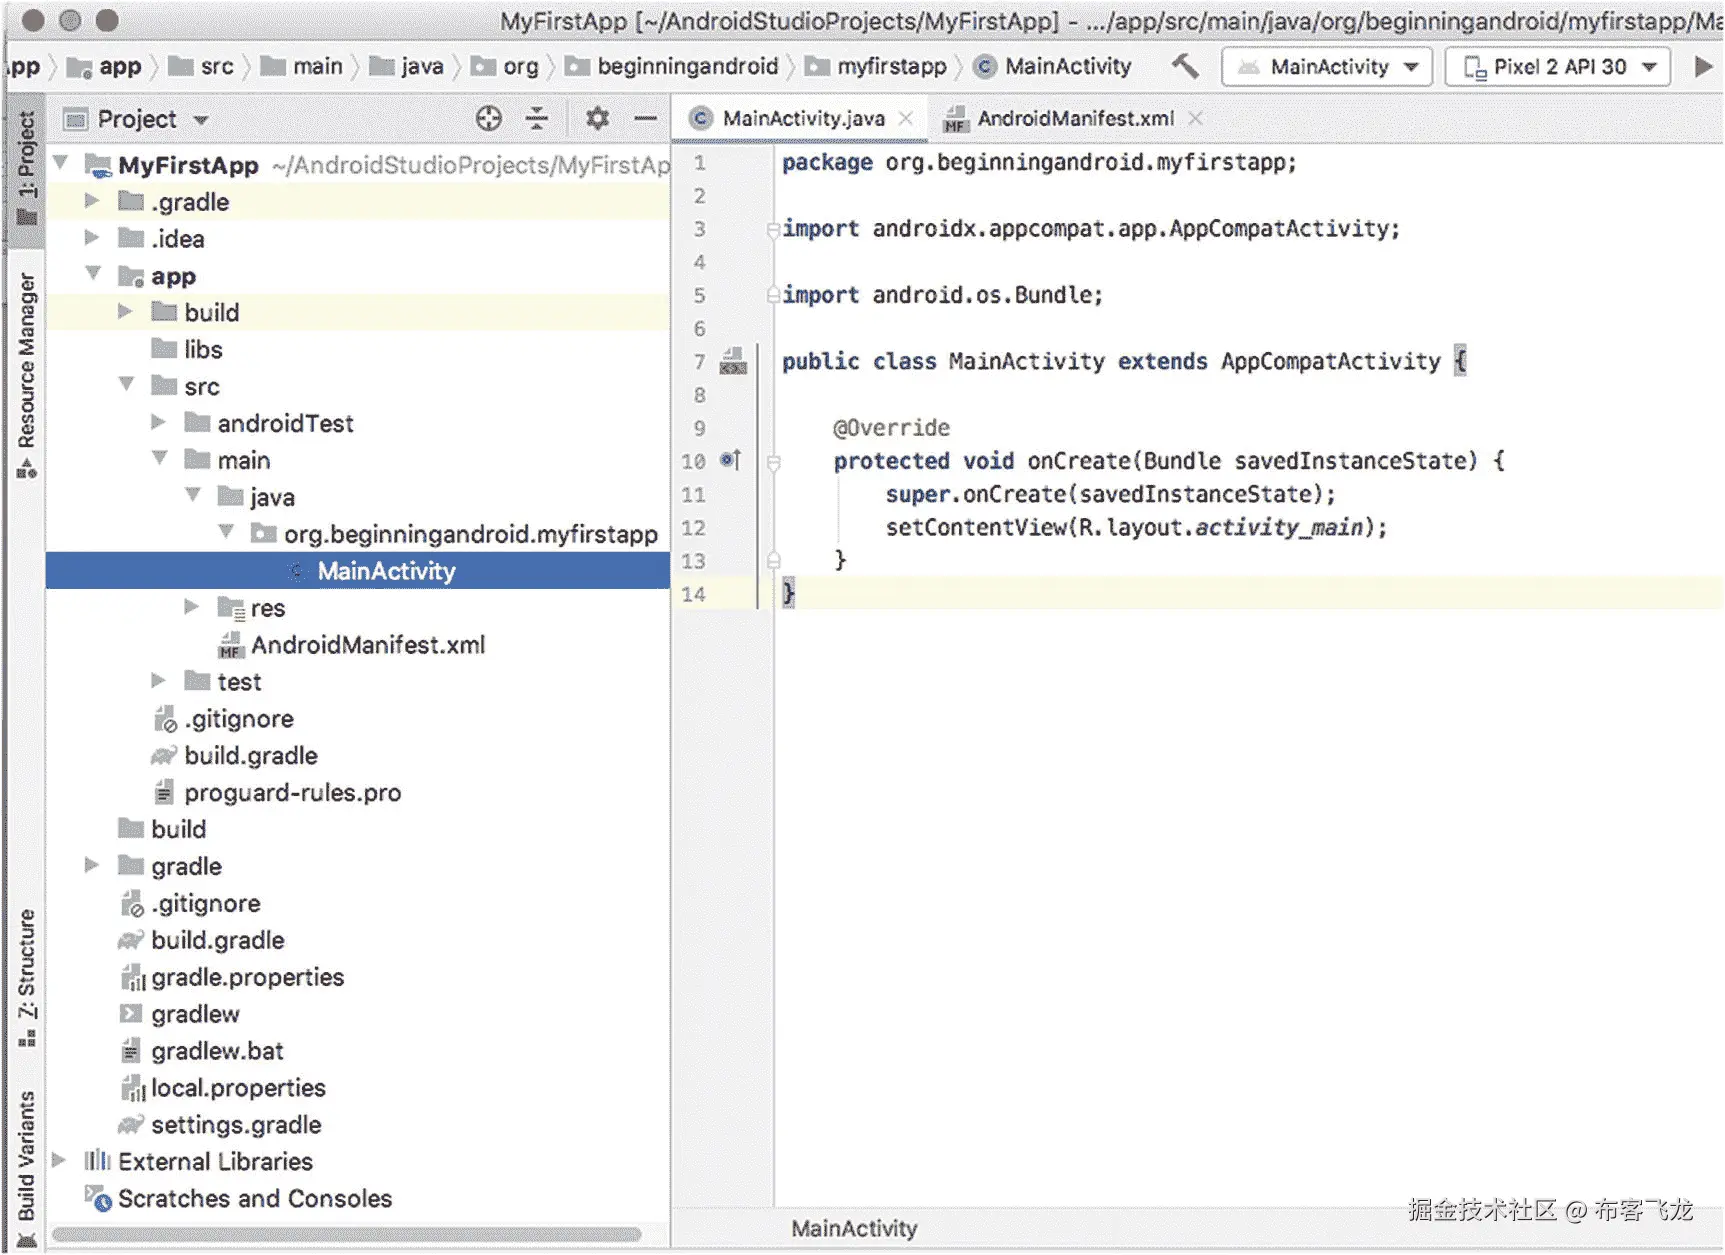Click the myfirstapp breadcrumb
1725x1255 pixels.
click(877, 67)
